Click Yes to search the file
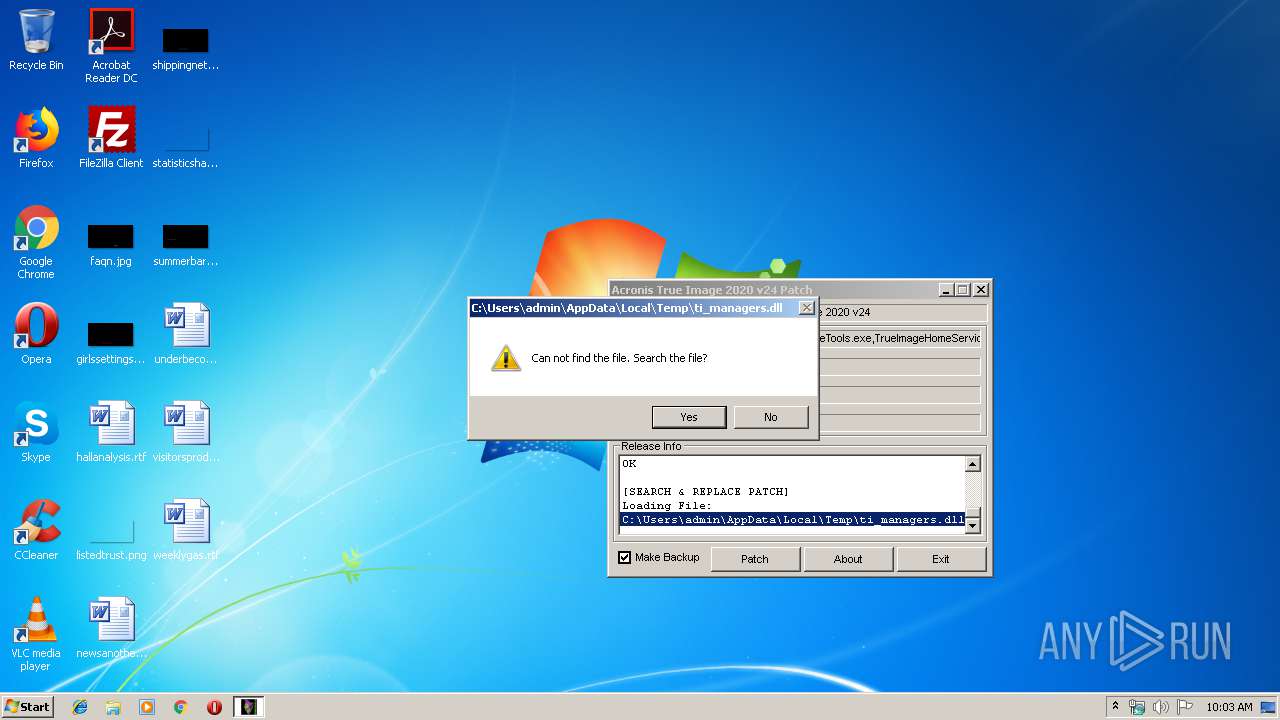Screen dimensions: 1280x720 coord(689,417)
